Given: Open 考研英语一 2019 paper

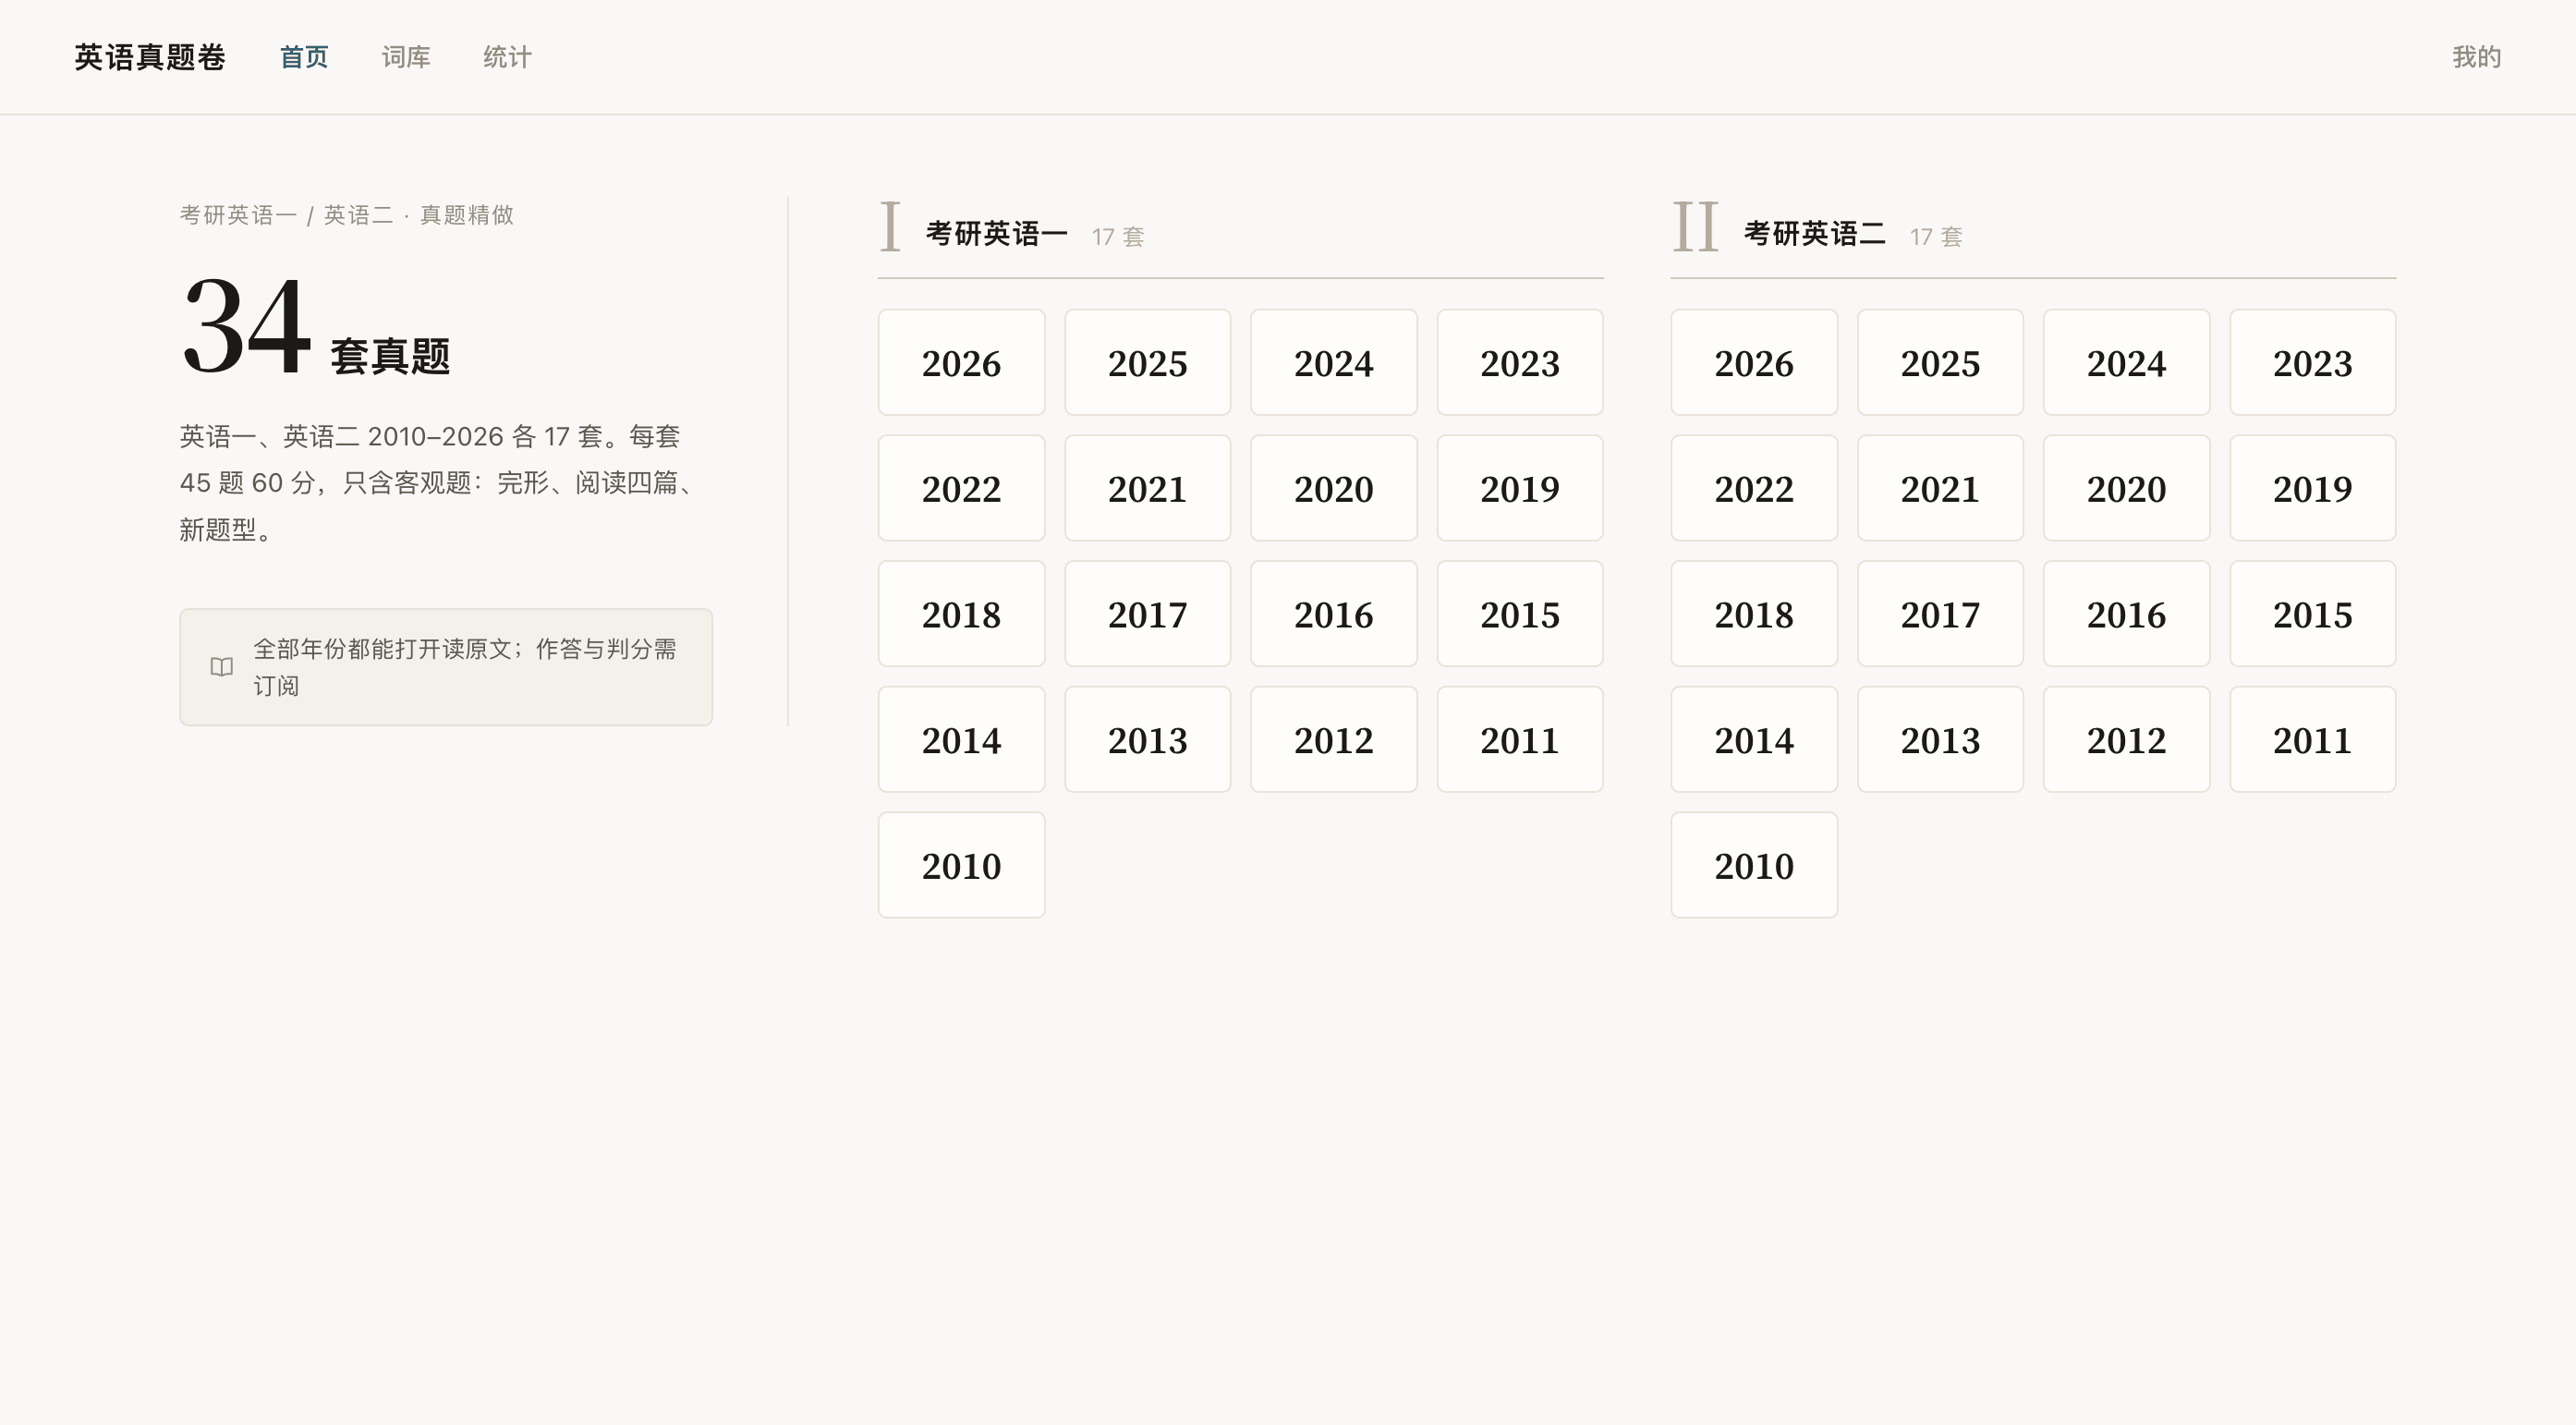Looking at the screenshot, I should point(1520,488).
